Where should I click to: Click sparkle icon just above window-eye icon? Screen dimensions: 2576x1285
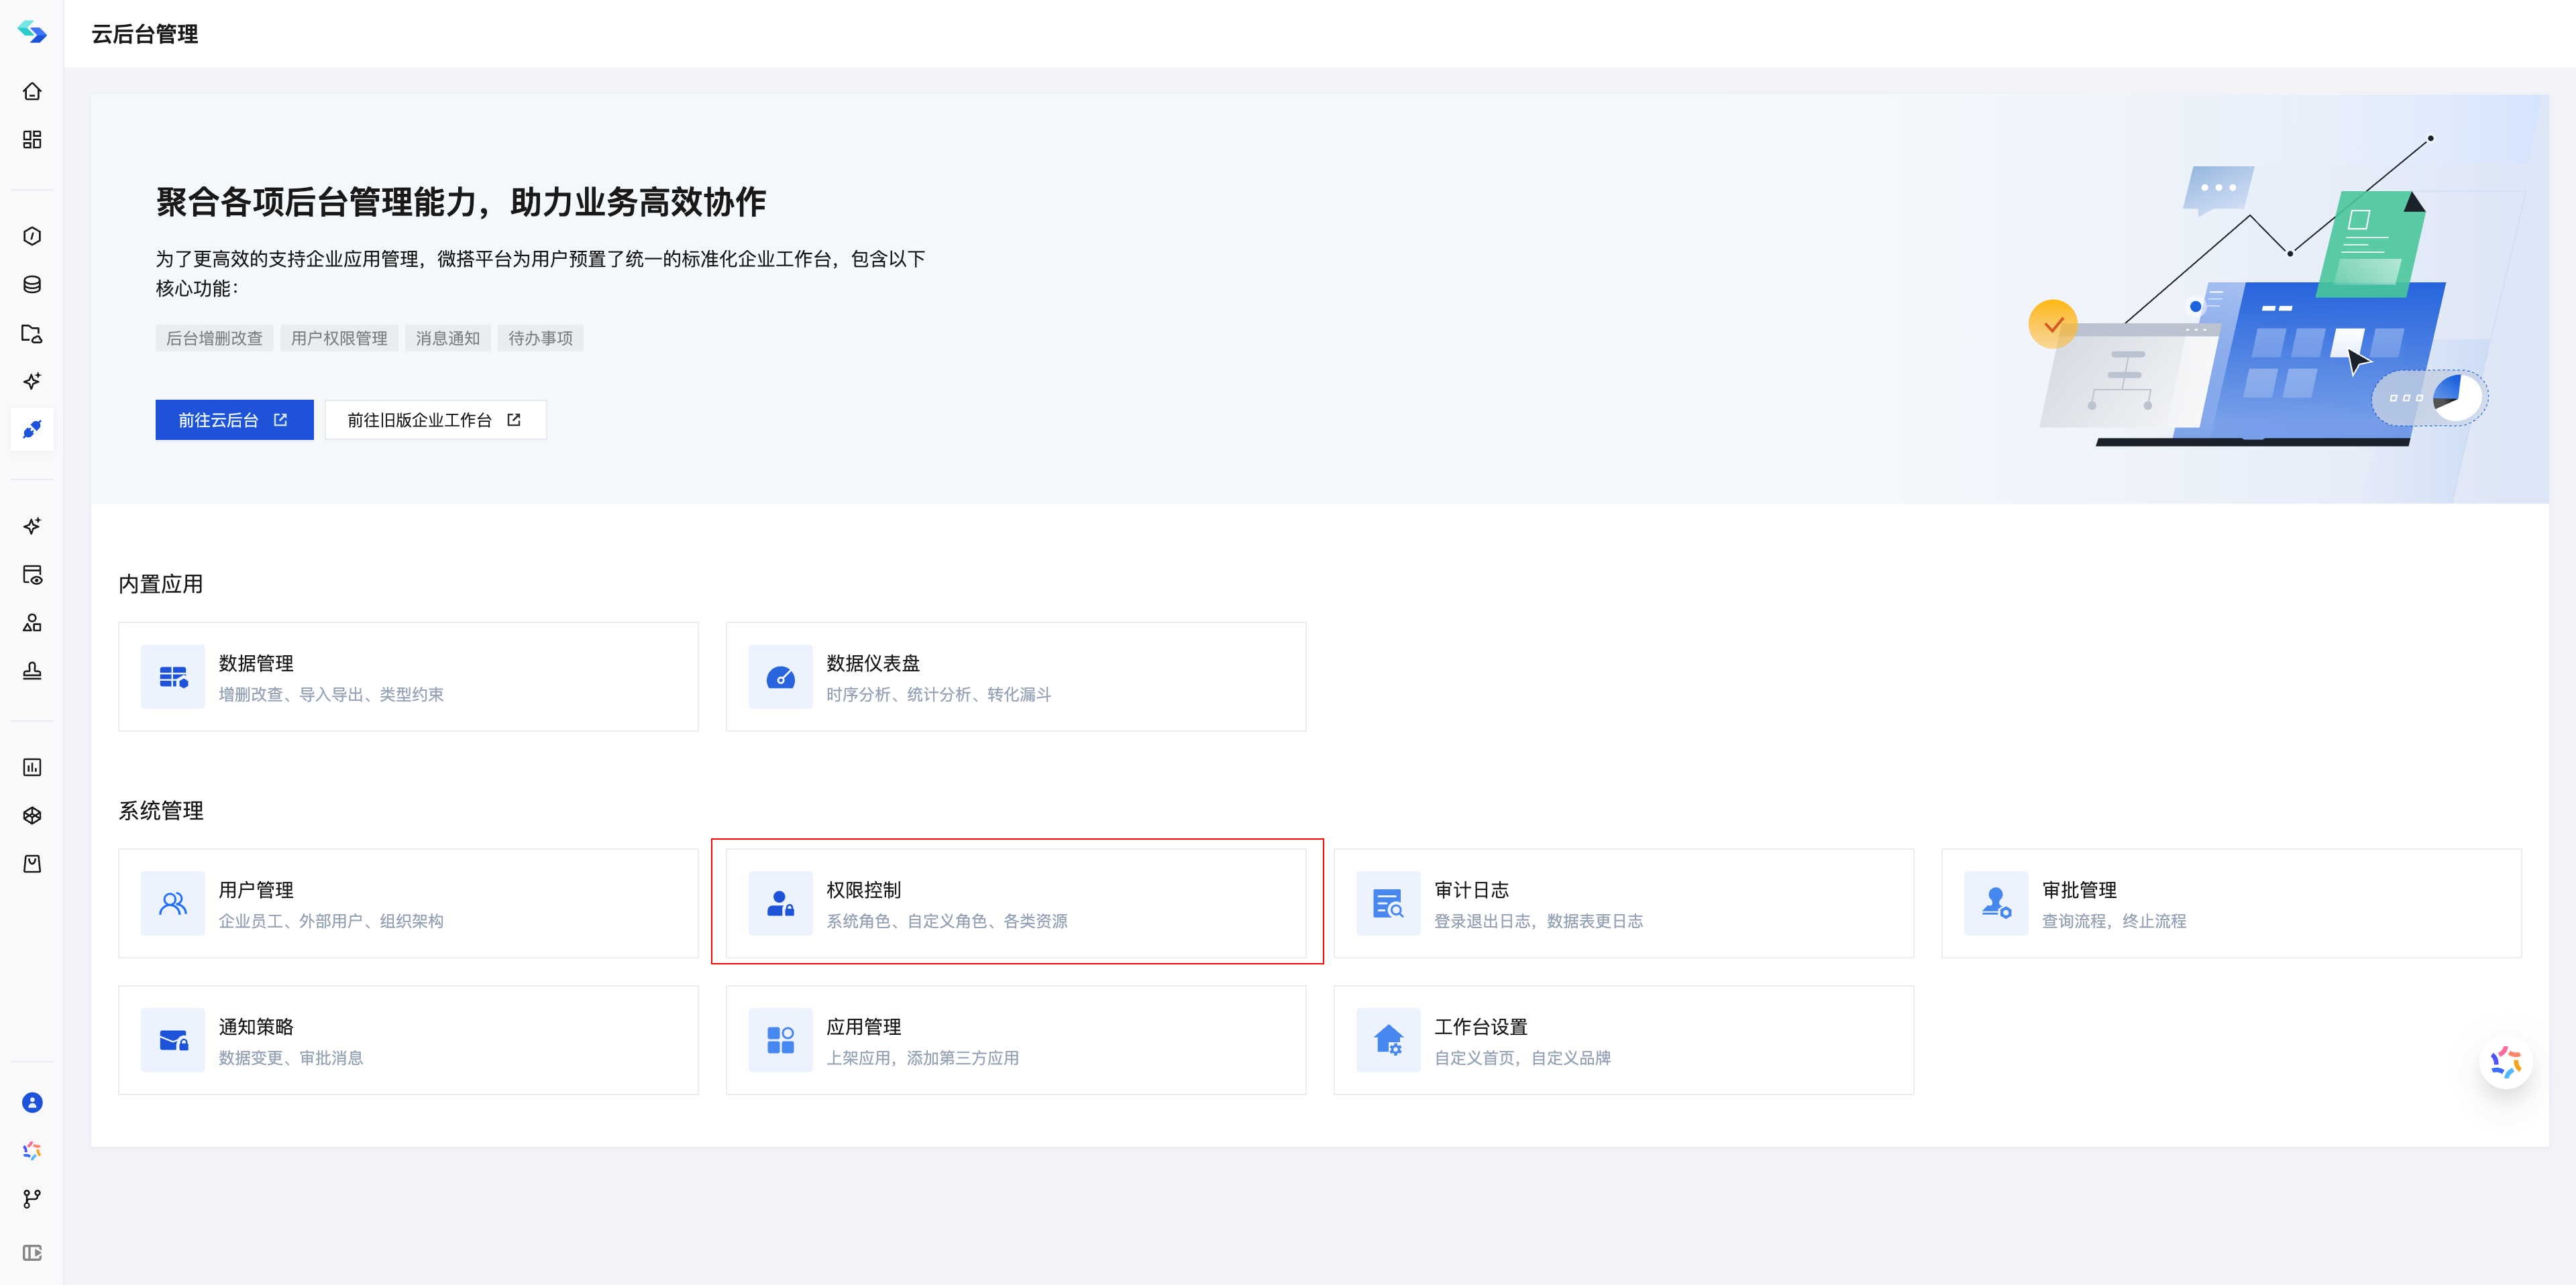pyautogui.click(x=32, y=526)
